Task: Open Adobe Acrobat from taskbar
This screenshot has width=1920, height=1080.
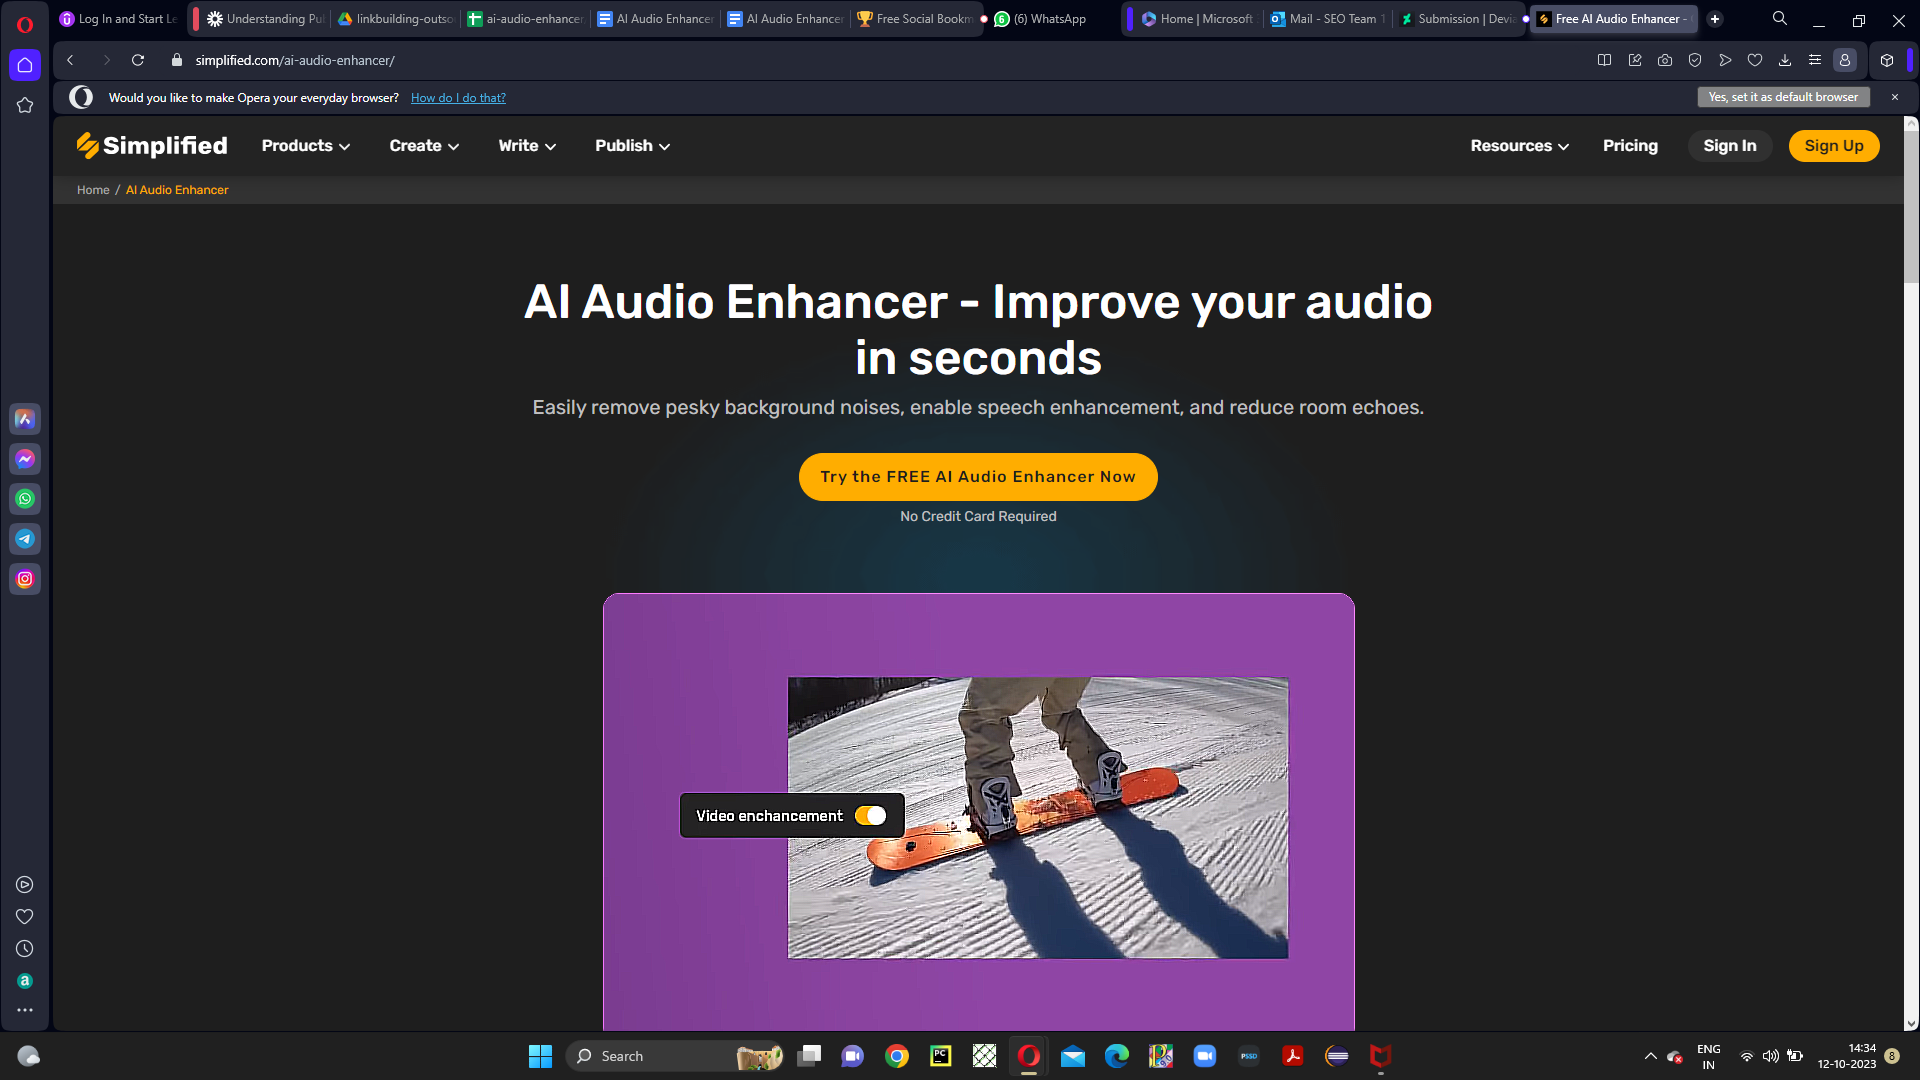Action: pos(1293,1056)
